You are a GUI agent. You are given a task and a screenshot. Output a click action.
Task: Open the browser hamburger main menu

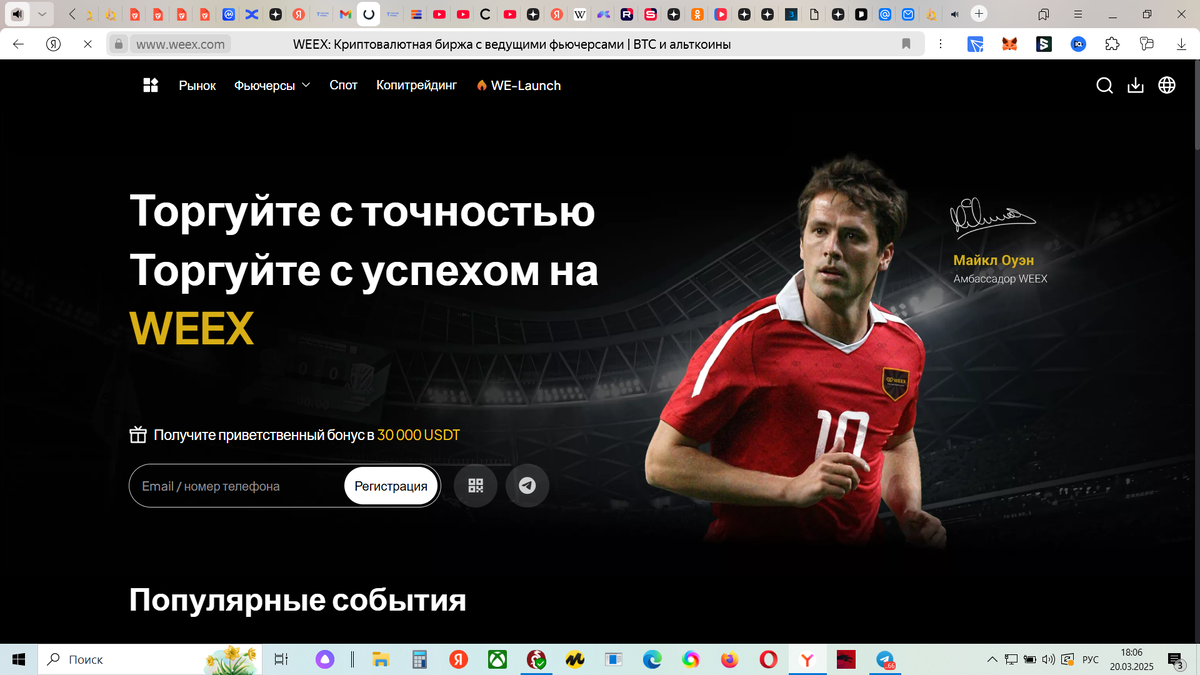[1078, 14]
